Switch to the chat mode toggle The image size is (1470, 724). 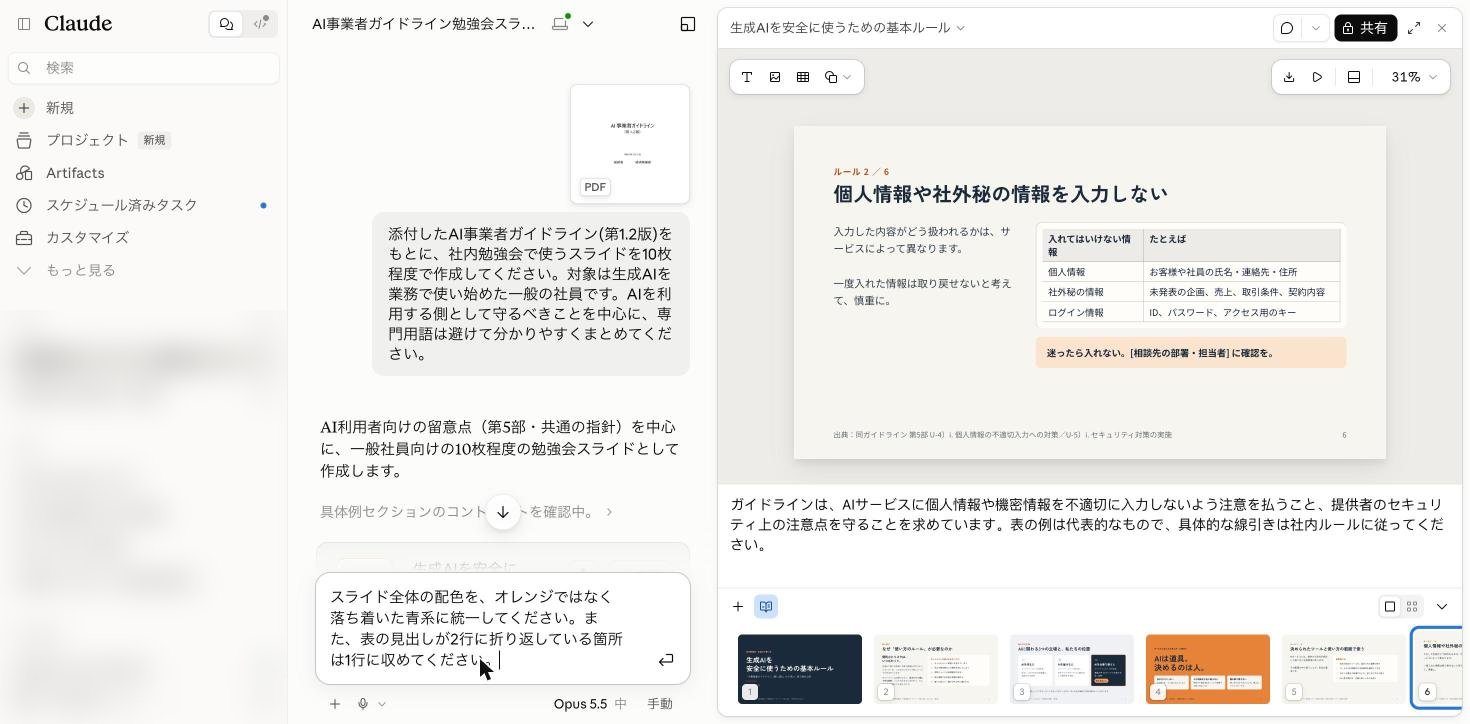click(227, 24)
